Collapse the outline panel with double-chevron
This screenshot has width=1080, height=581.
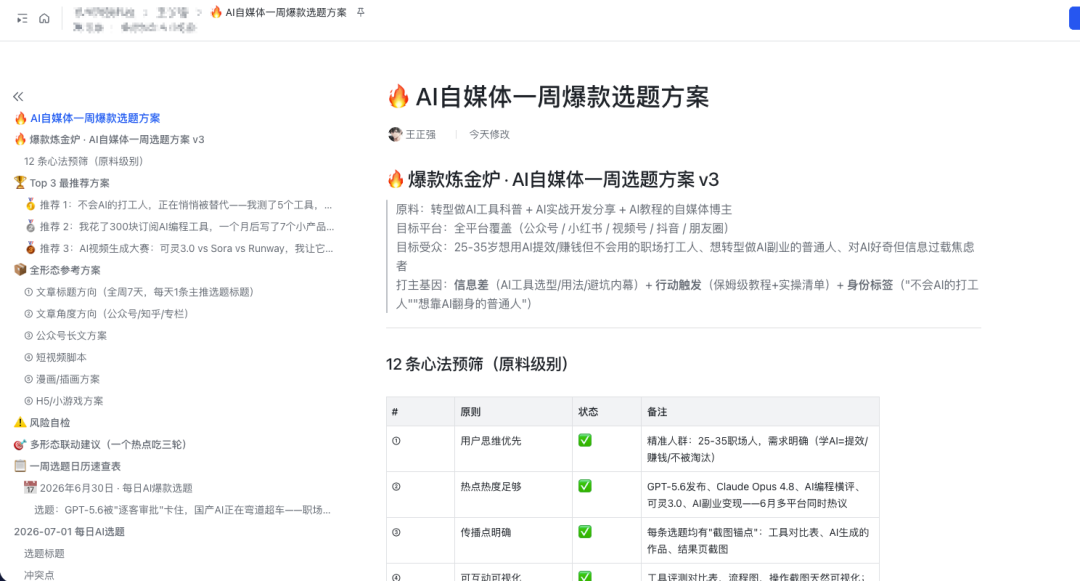tap(18, 96)
